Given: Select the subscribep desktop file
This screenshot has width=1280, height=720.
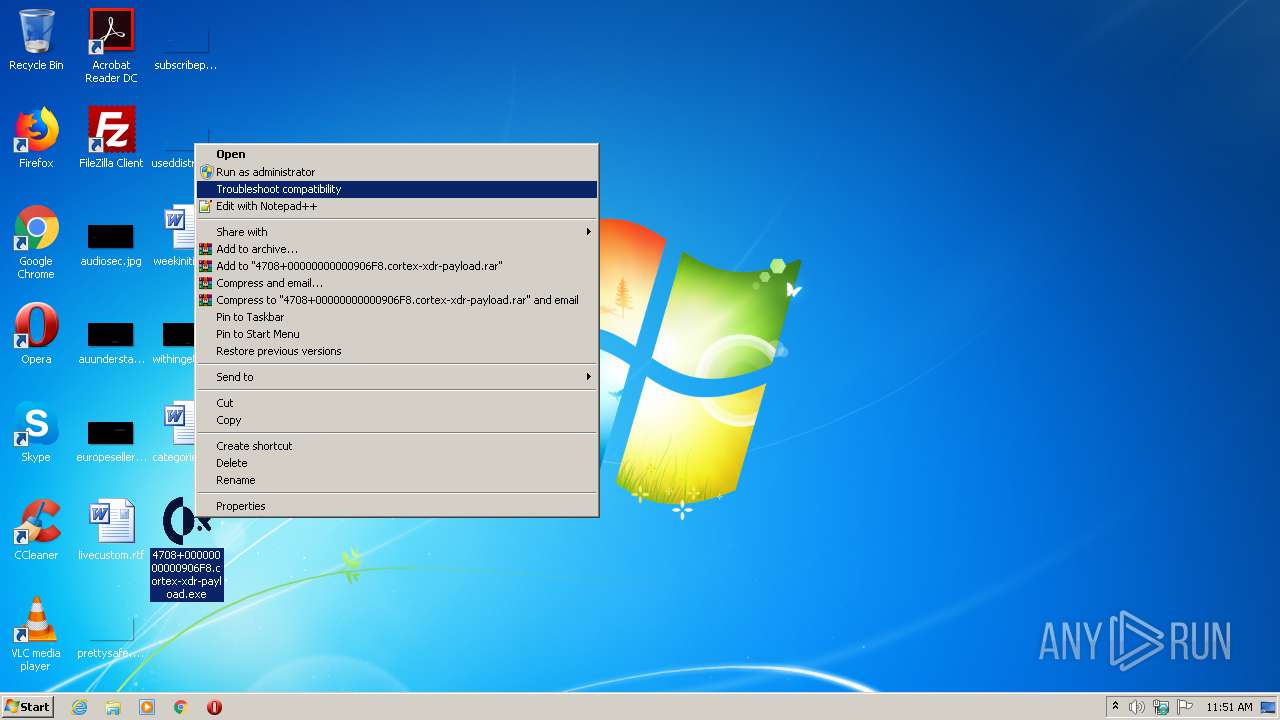Looking at the screenshot, I should (186, 48).
